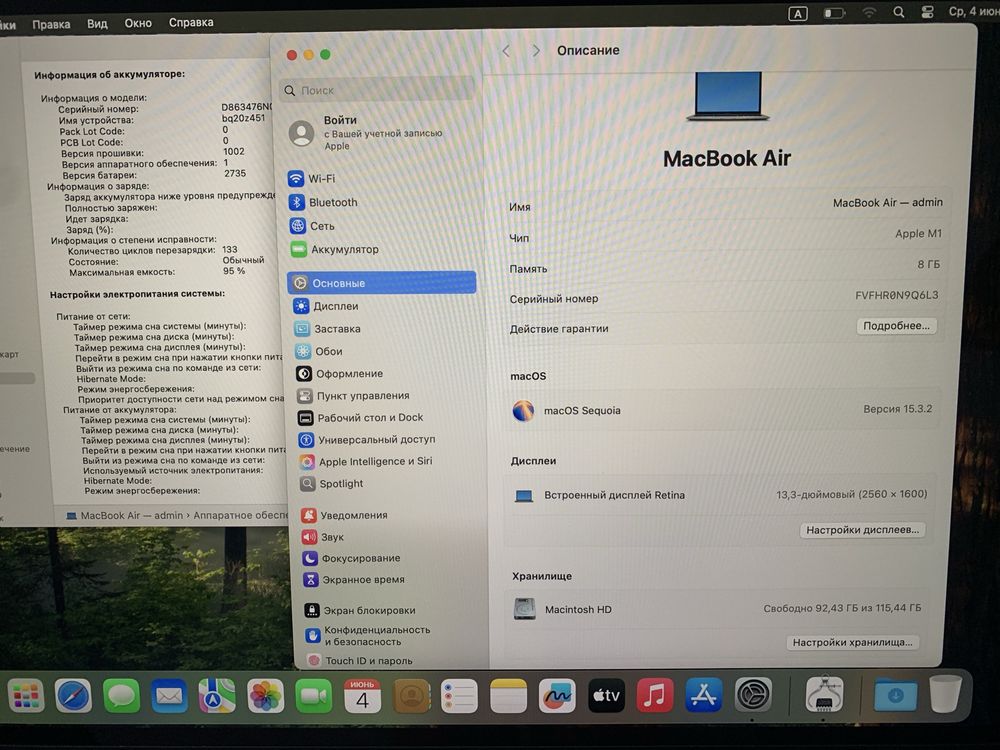The width and height of the screenshot is (1000, 750).
Task: Open Contacts app in Dock
Action: [x=411, y=695]
